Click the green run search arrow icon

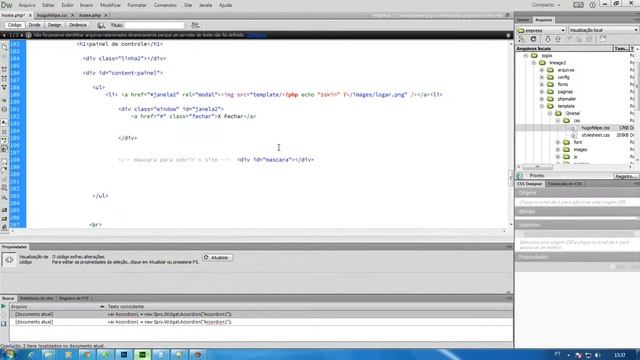click(4, 307)
